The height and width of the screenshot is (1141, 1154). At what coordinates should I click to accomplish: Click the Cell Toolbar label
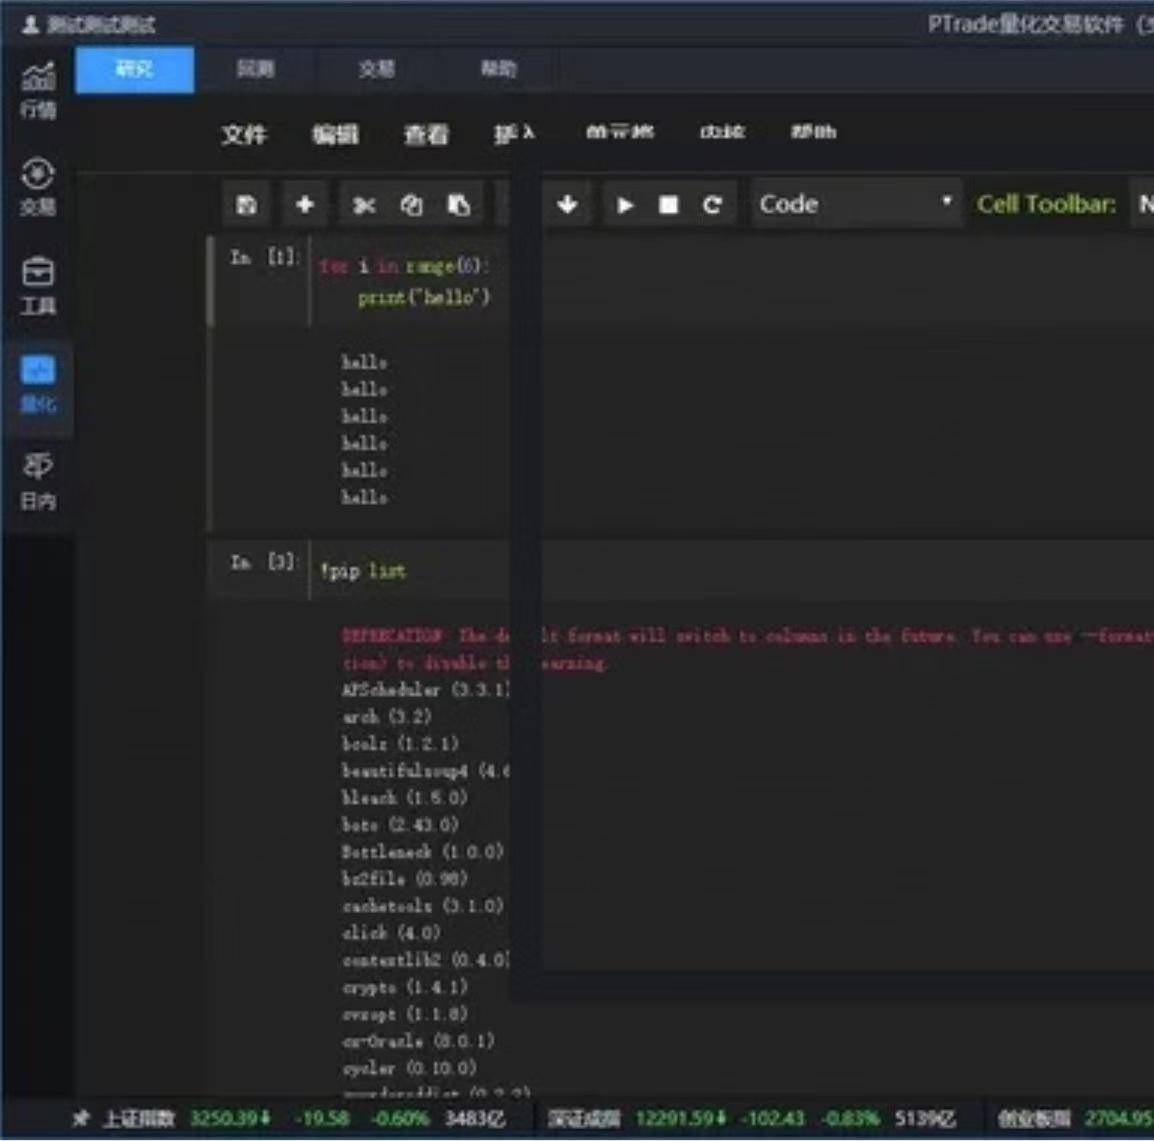(x=1046, y=204)
